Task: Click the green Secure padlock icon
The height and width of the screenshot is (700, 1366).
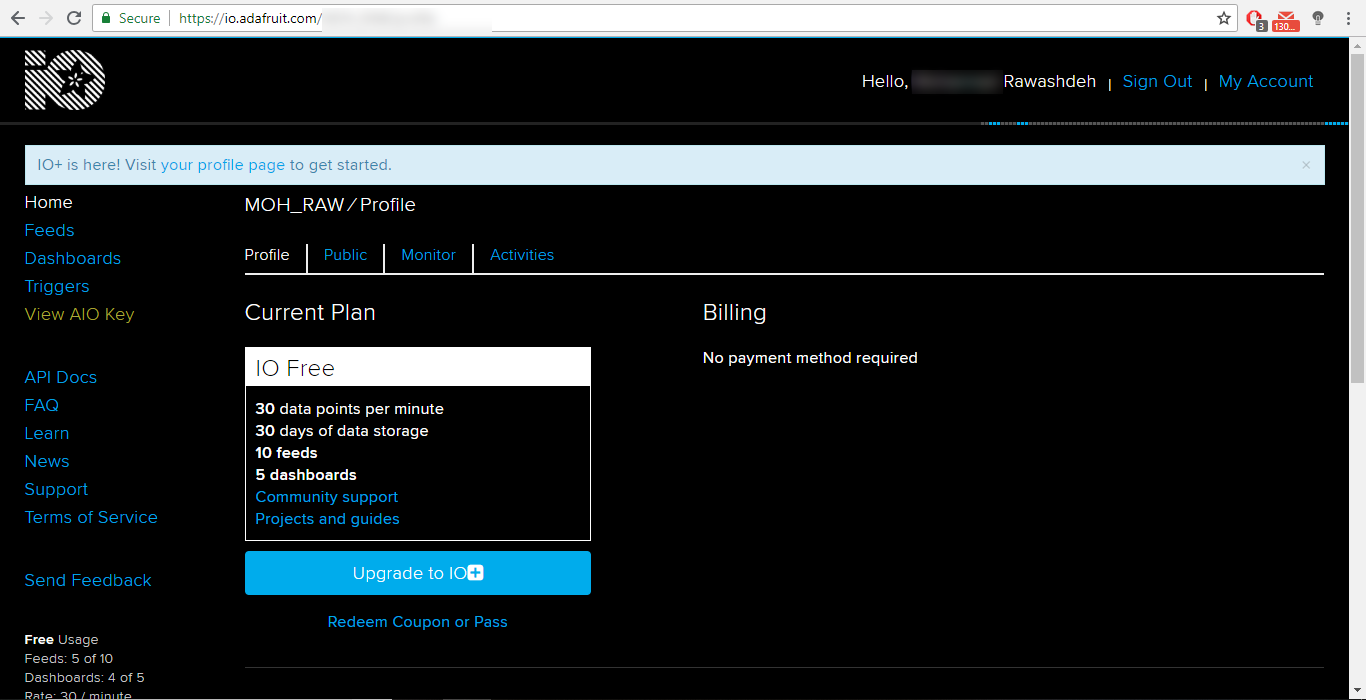Action: click(106, 18)
